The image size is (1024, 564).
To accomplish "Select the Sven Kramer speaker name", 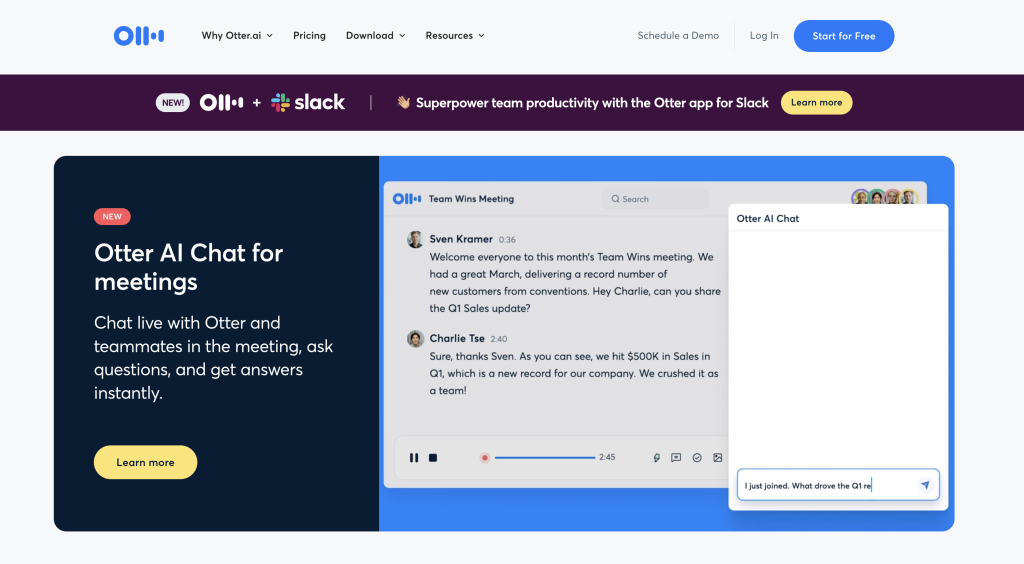I will tap(461, 239).
